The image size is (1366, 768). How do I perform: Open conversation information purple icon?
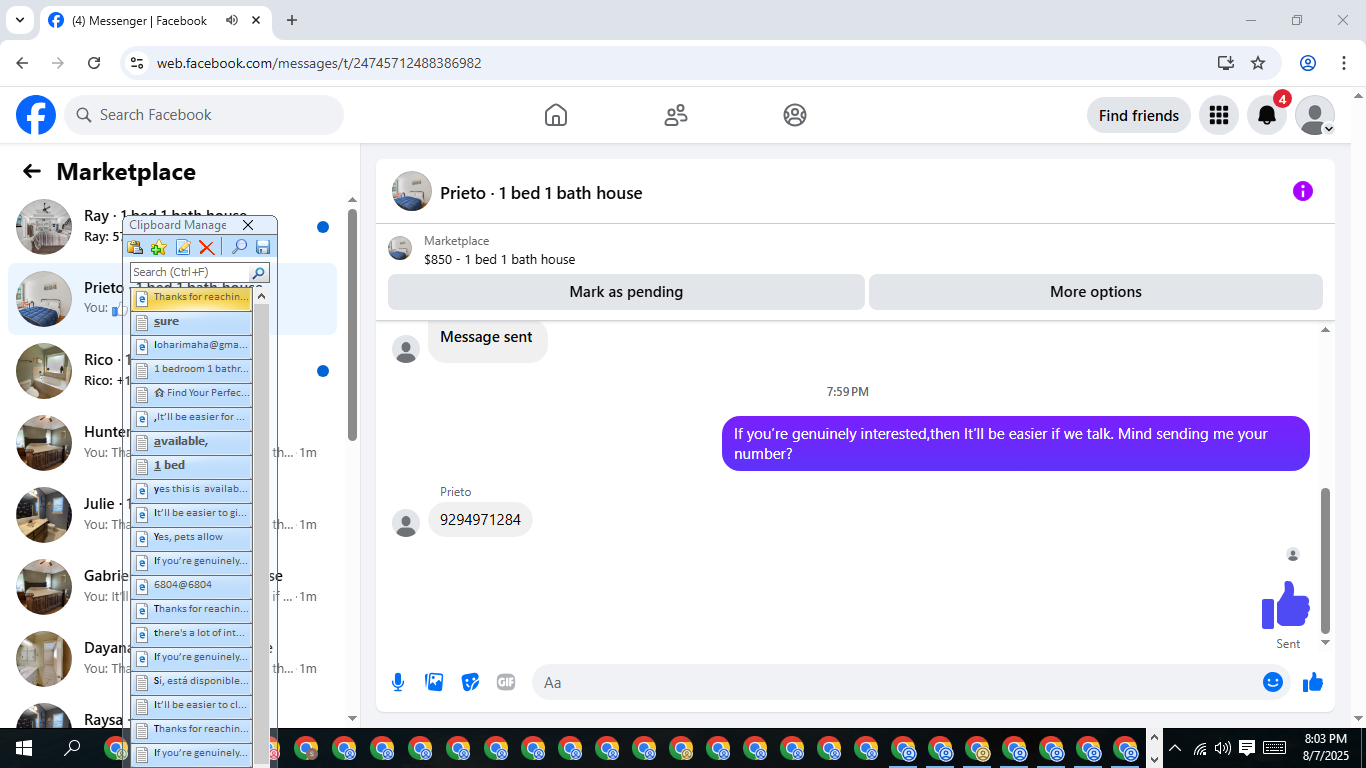tap(1302, 191)
